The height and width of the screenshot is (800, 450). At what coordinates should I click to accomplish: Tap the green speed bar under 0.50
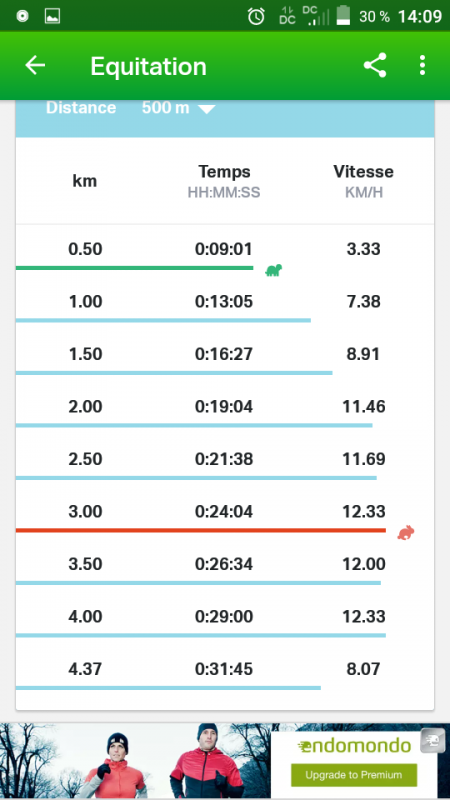pos(135,267)
